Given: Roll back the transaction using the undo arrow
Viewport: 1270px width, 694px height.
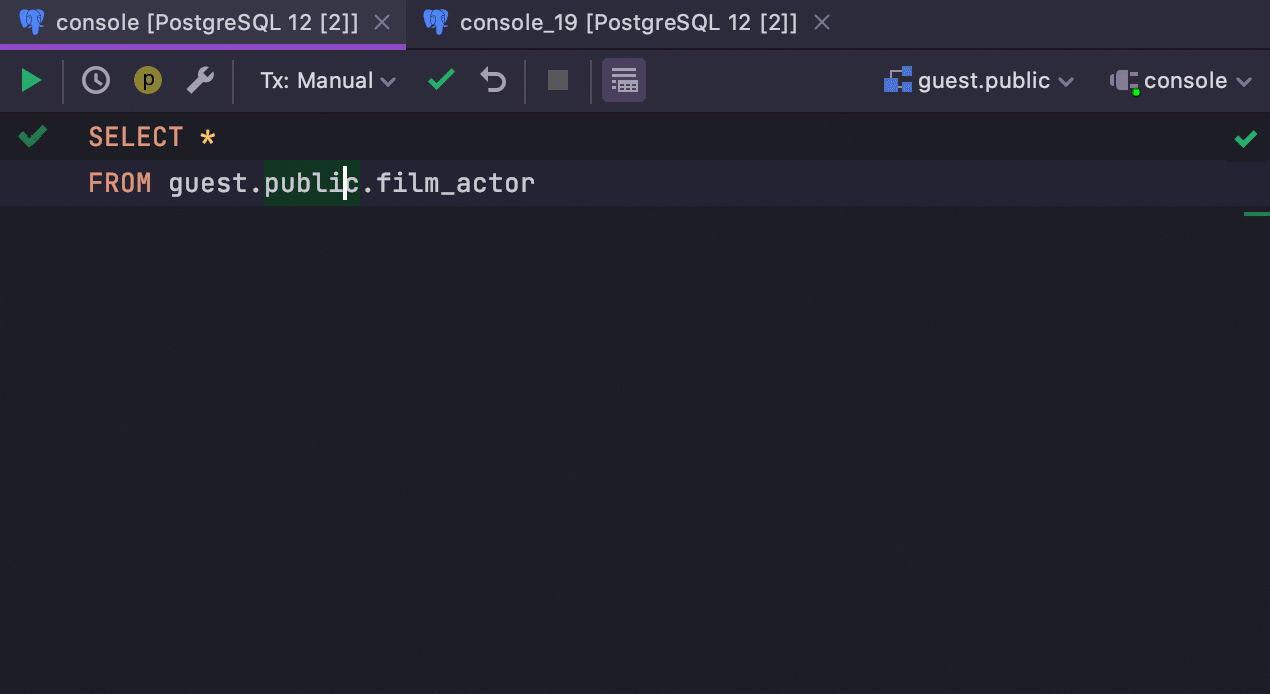Looking at the screenshot, I should (493, 80).
